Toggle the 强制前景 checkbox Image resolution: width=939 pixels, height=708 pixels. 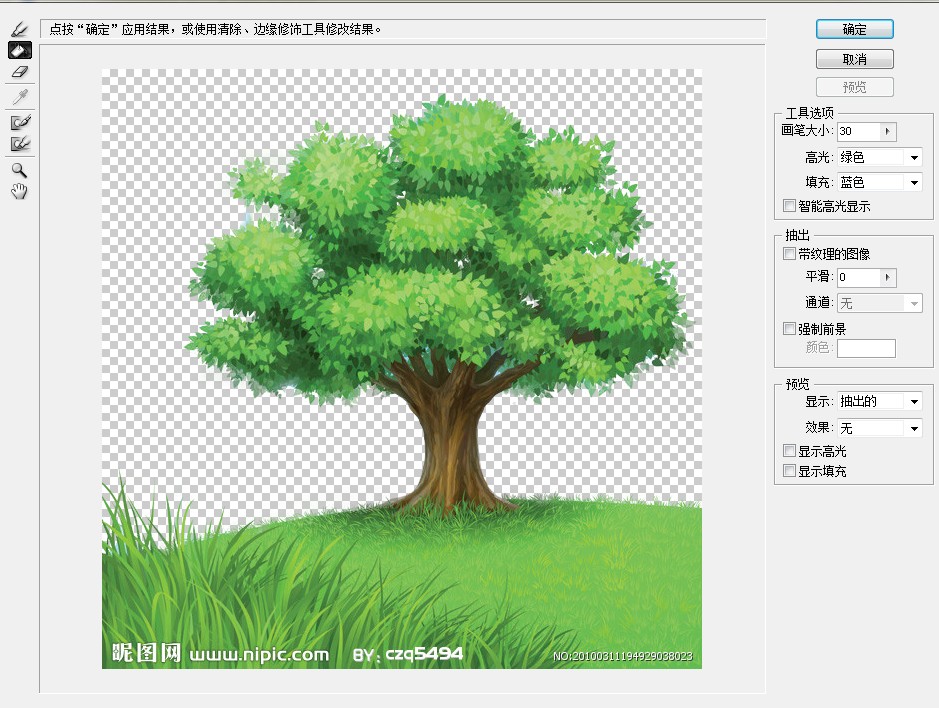[790, 329]
